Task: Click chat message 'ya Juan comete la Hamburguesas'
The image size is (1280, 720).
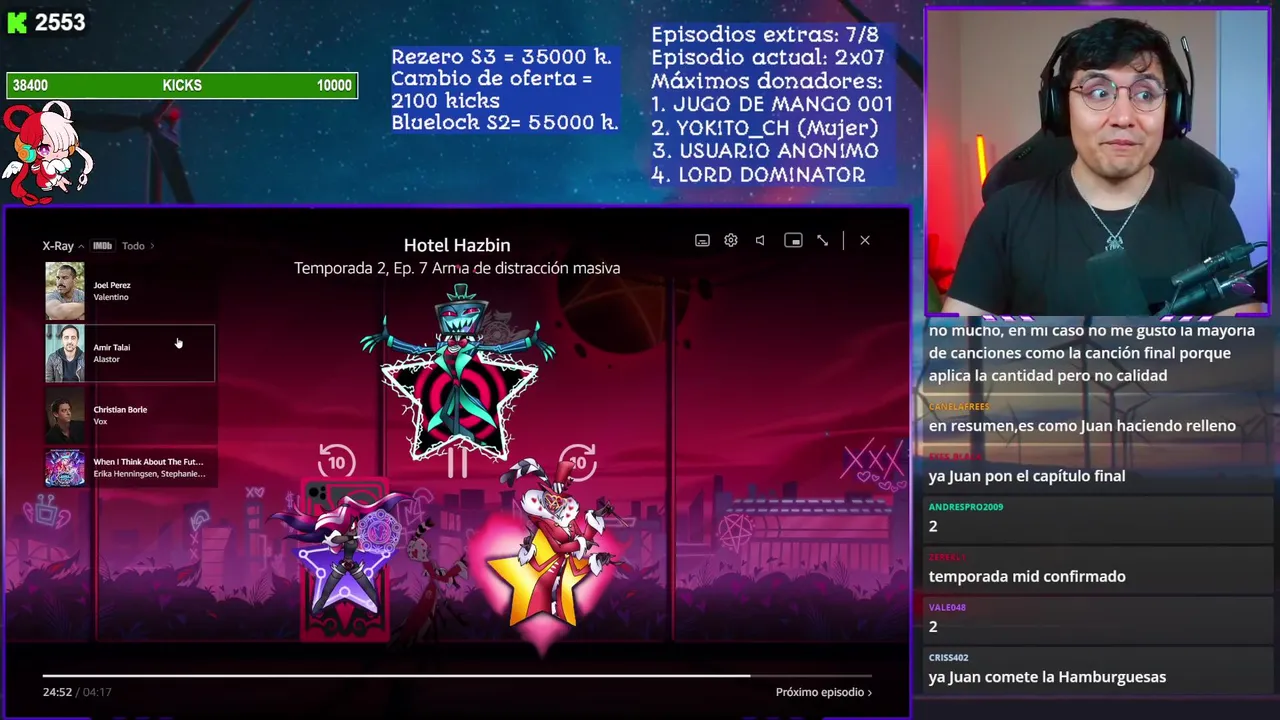Action: (x=1047, y=677)
